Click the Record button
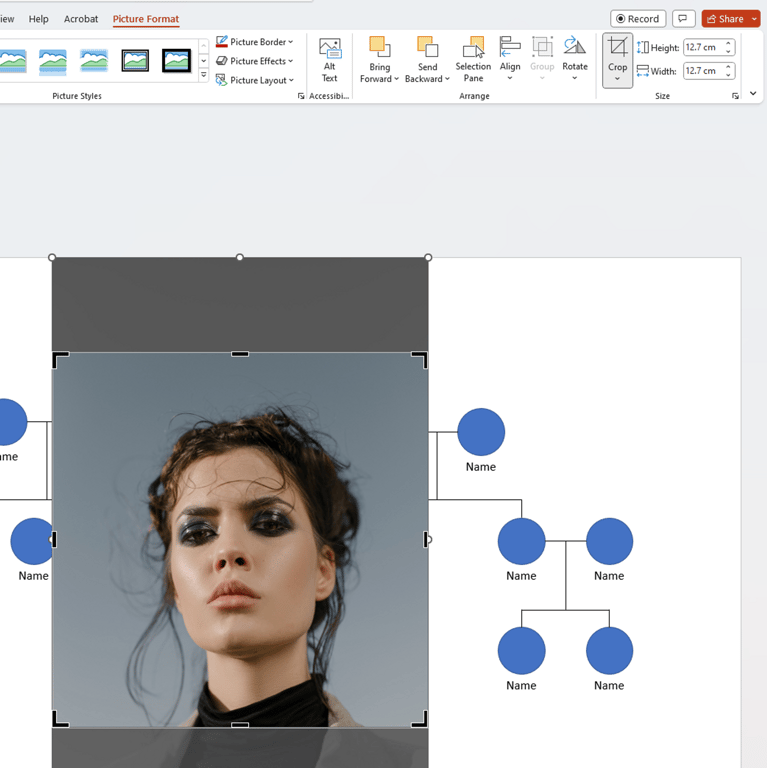767x768 pixels. 638,19
